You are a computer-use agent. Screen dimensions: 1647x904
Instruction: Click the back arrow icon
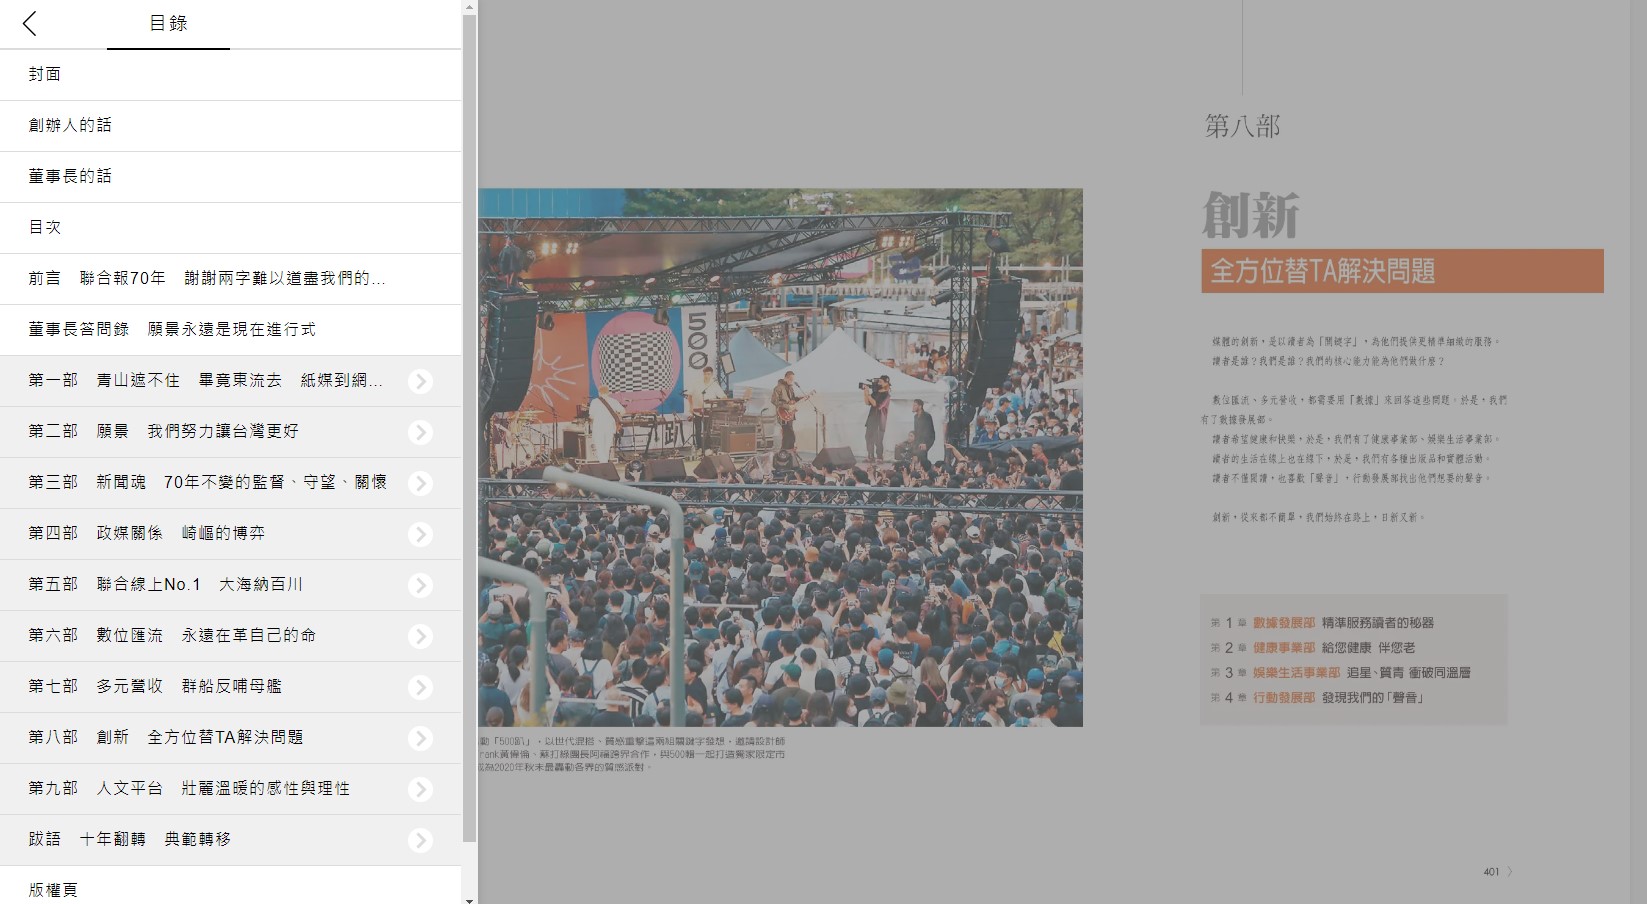click(x=30, y=24)
